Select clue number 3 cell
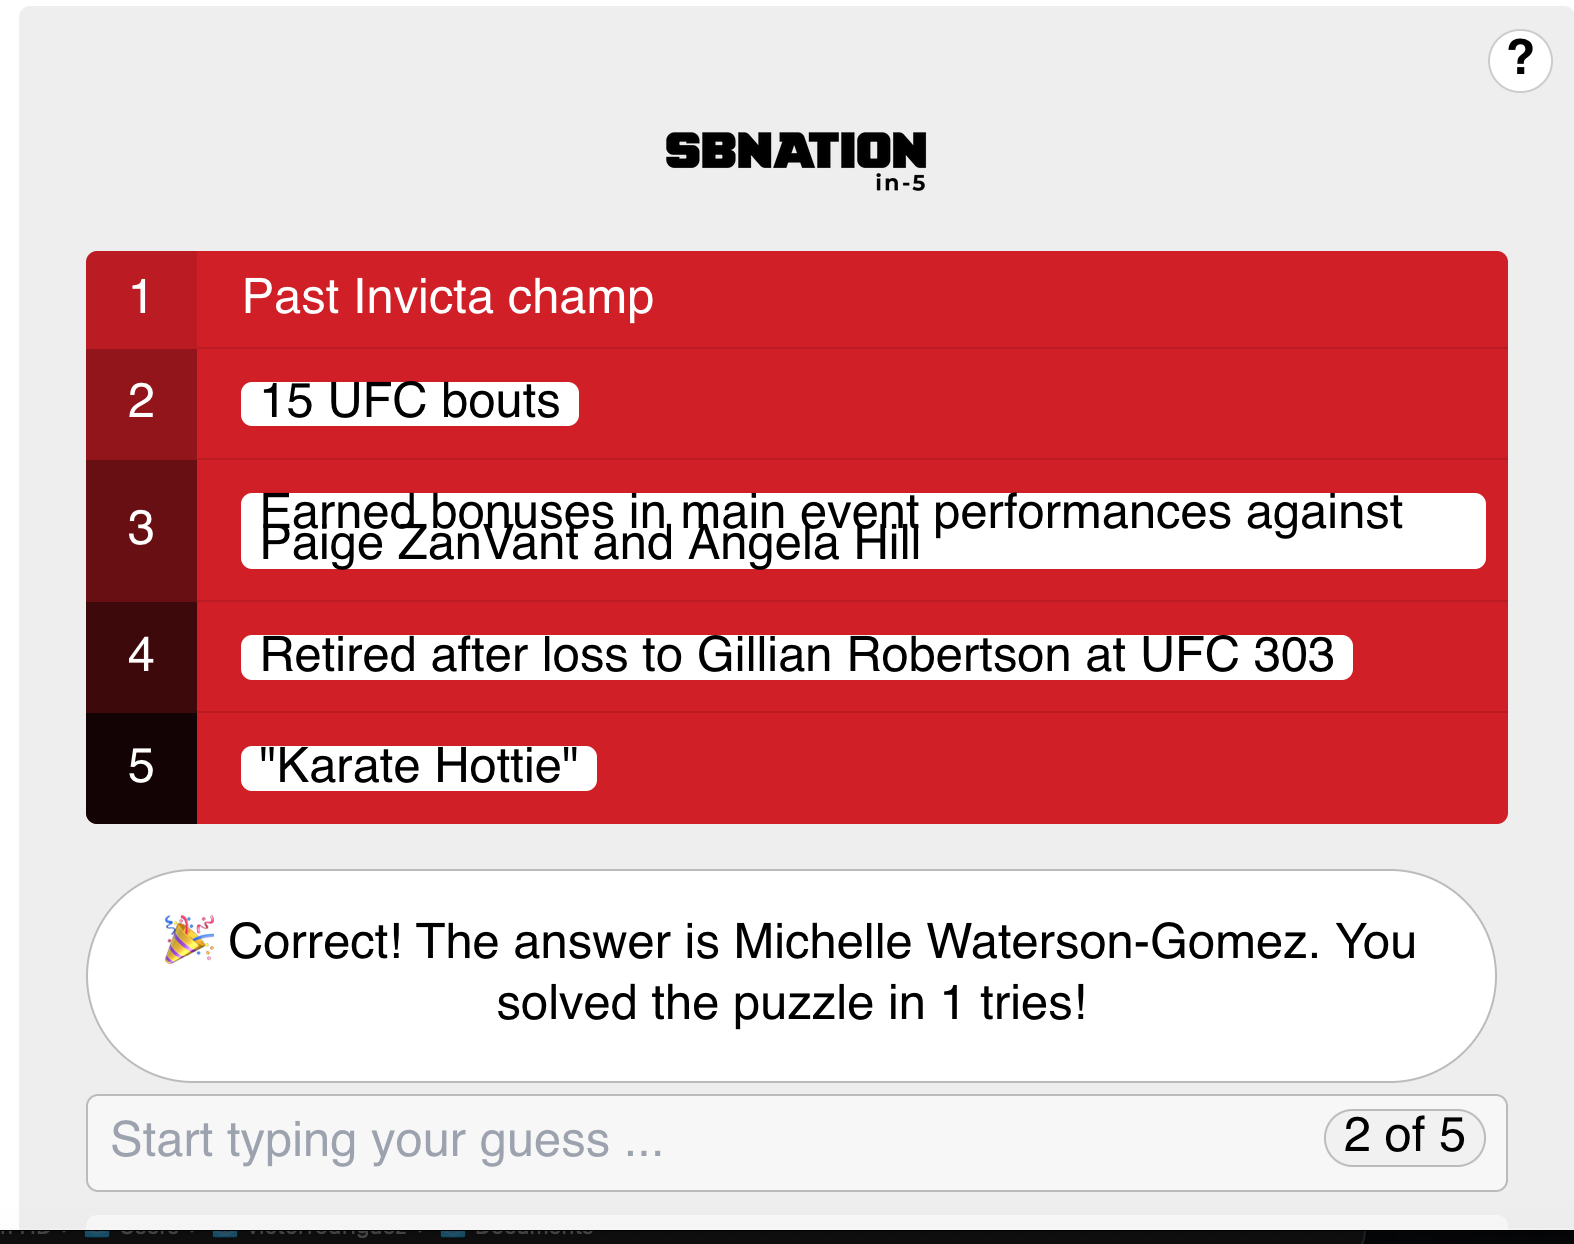The image size is (1574, 1244). [x=141, y=528]
